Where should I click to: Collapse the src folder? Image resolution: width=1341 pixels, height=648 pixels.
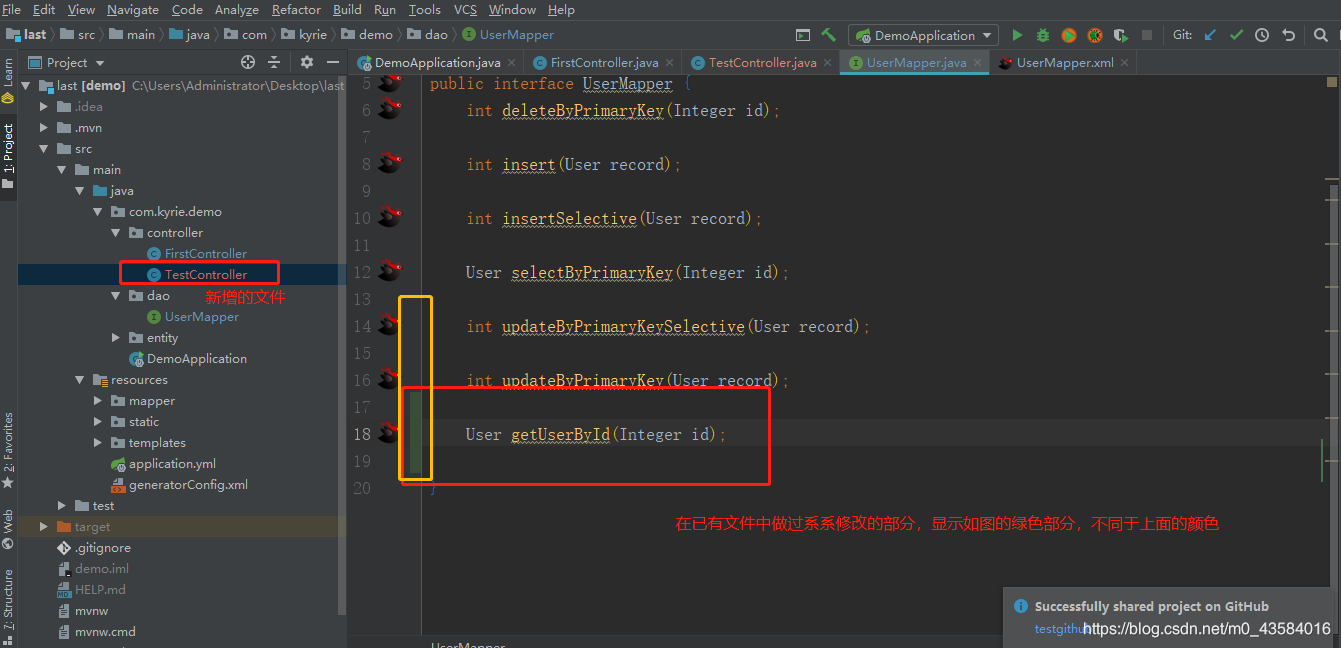43,148
